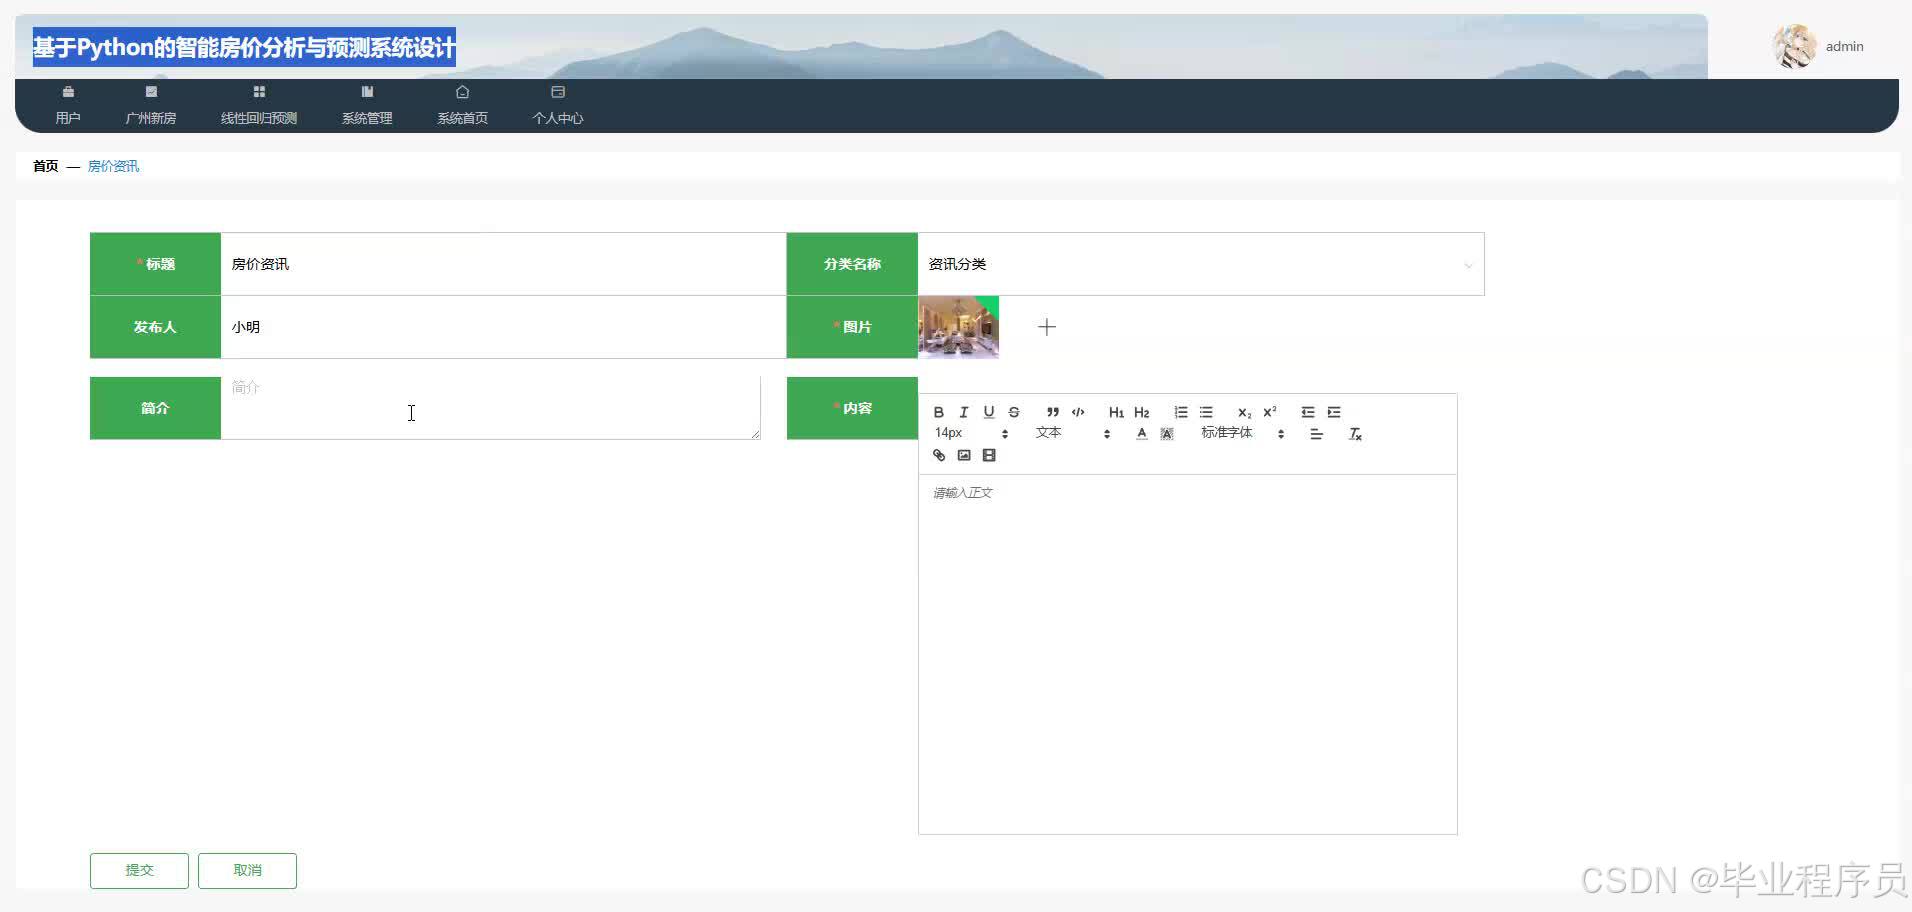Click the 提交 submit button
The image size is (1912, 912).
(x=139, y=870)
